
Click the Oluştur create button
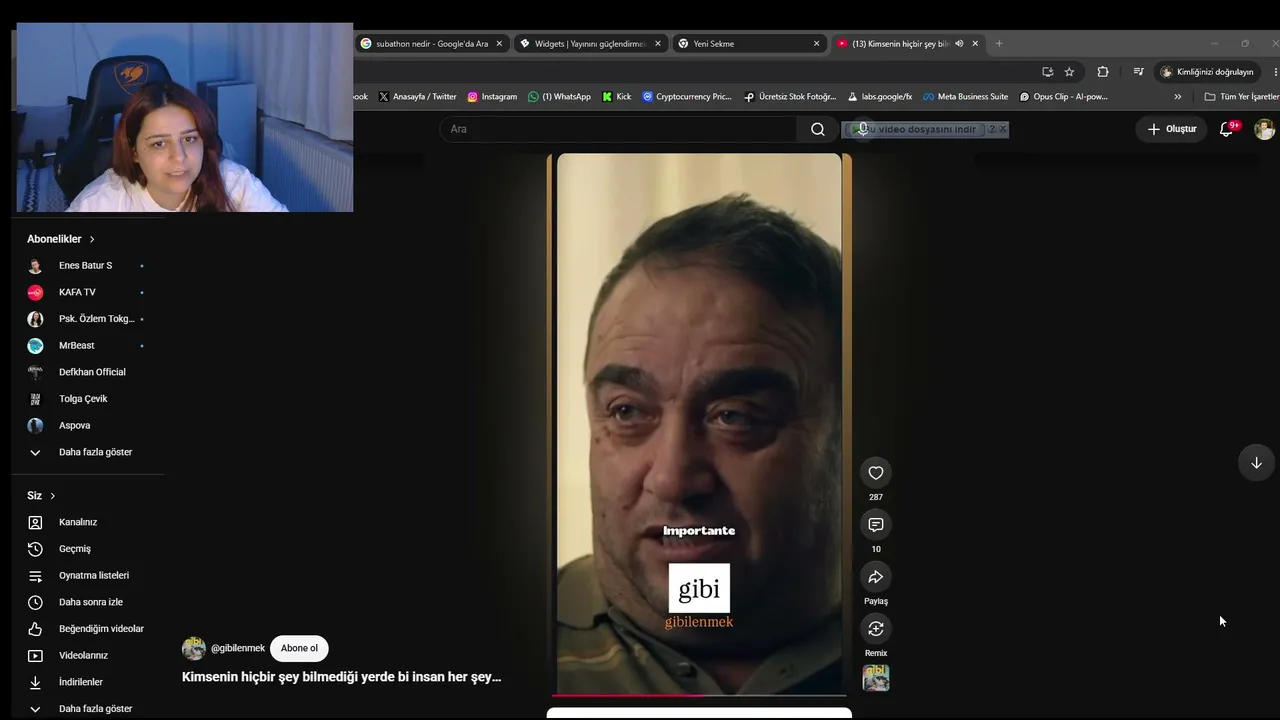[x=1172, y=129]
